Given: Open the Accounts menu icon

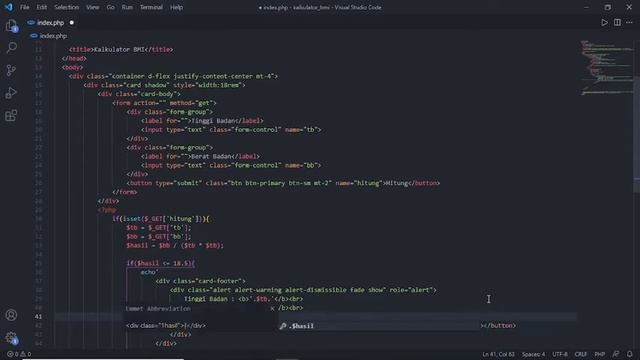Looking at the screenshot, I should (x=11, y=315).
